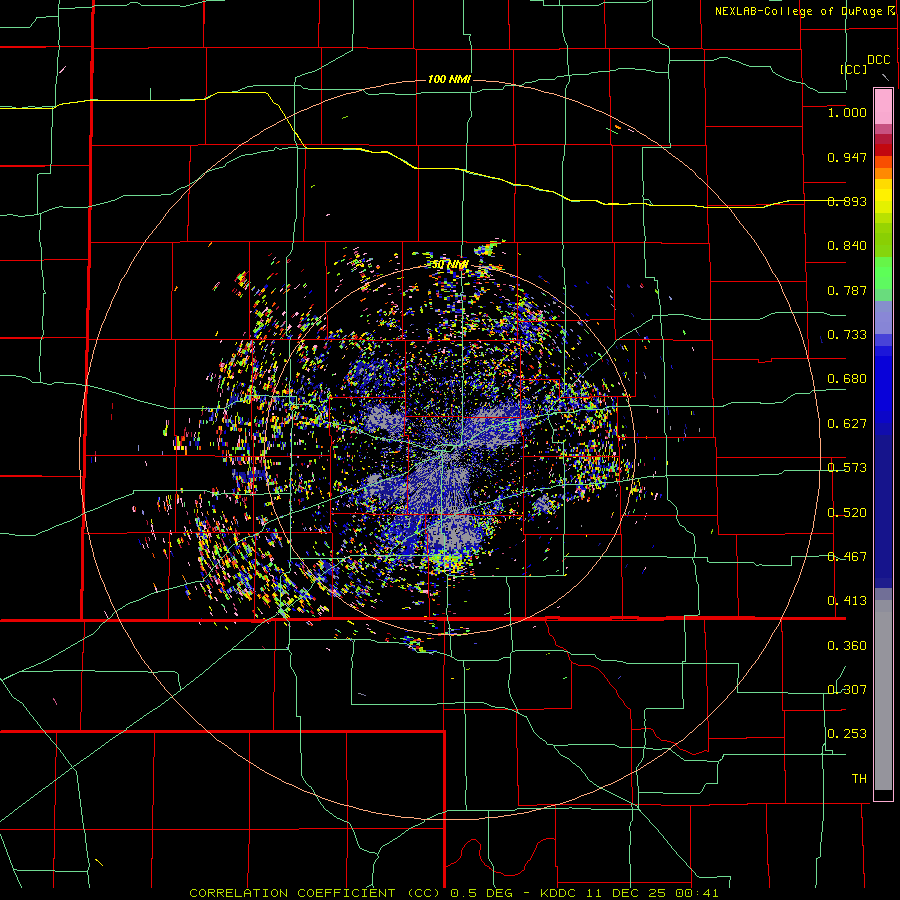The image size is (900, 900).
Task: Pick the pink top segment of color bar
Action: click(x=883, y=107)
